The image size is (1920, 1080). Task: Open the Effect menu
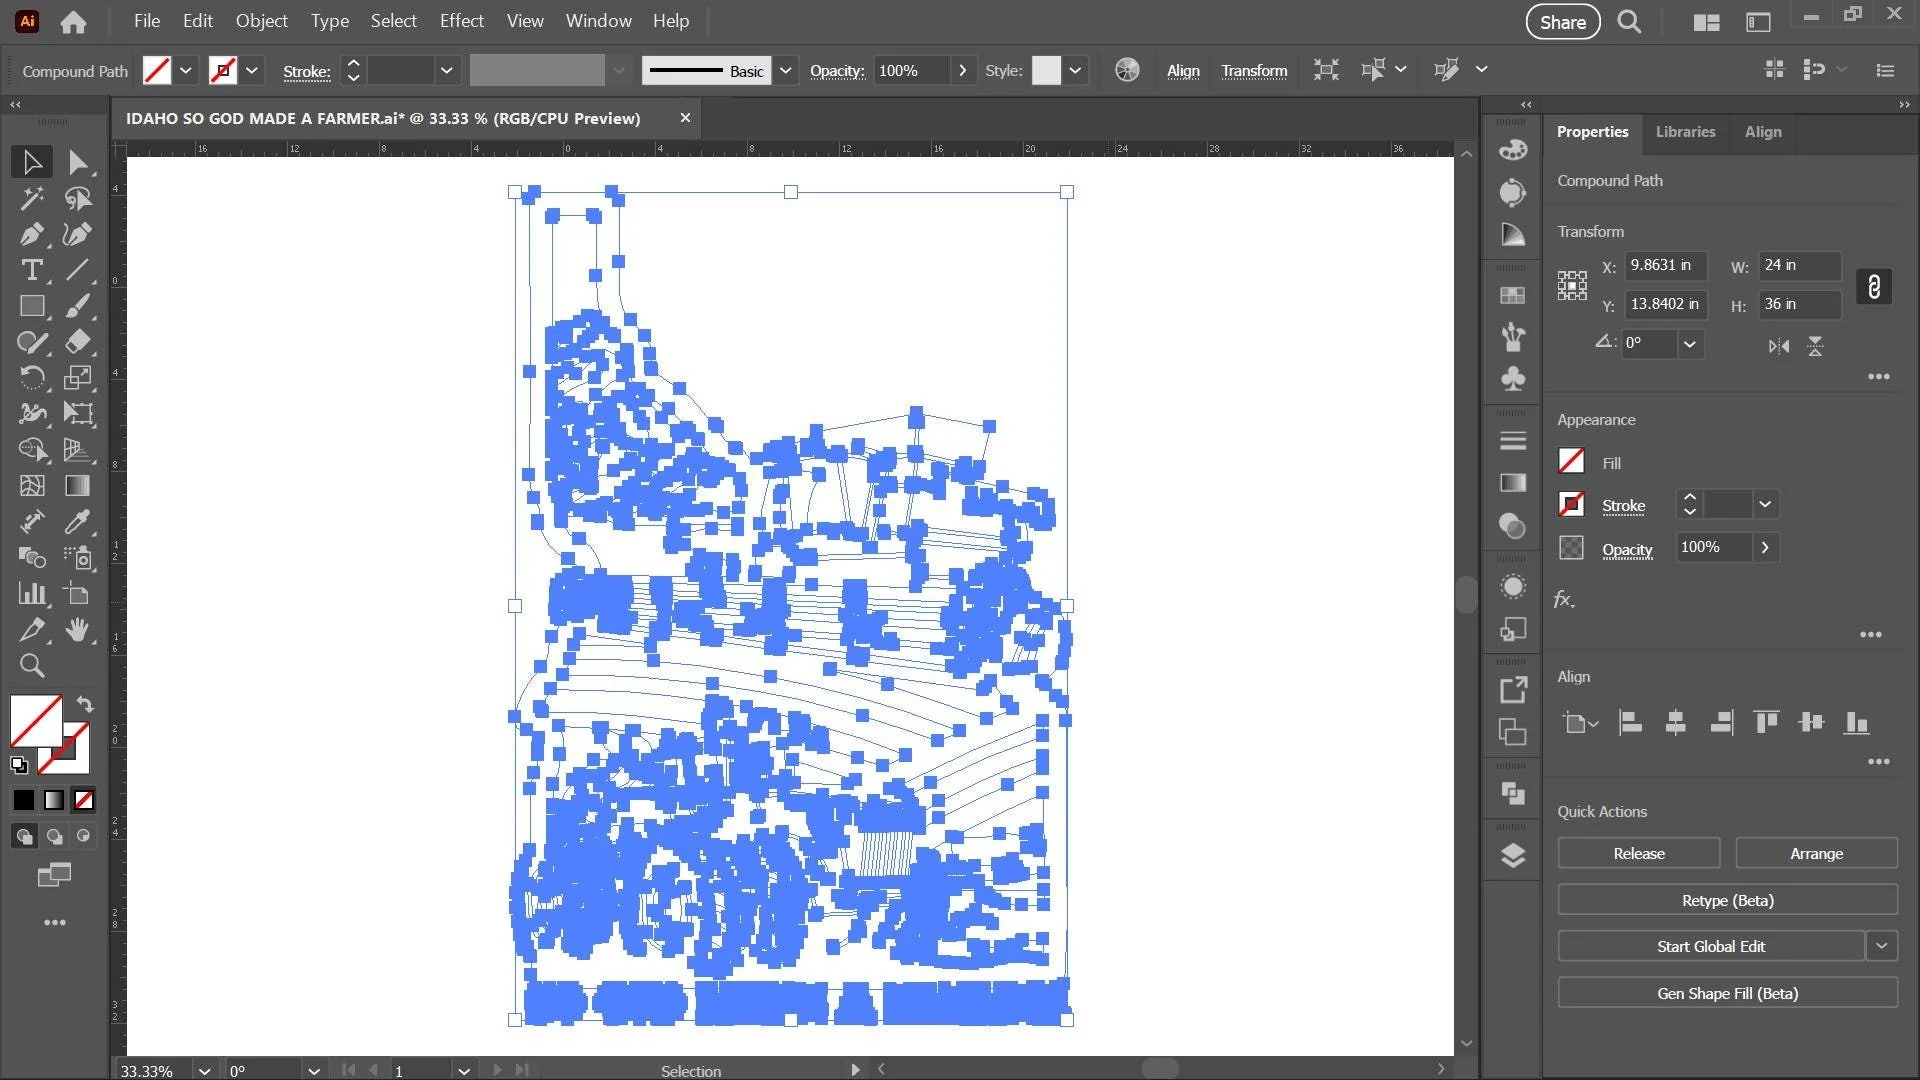click(x=461, y=21)
